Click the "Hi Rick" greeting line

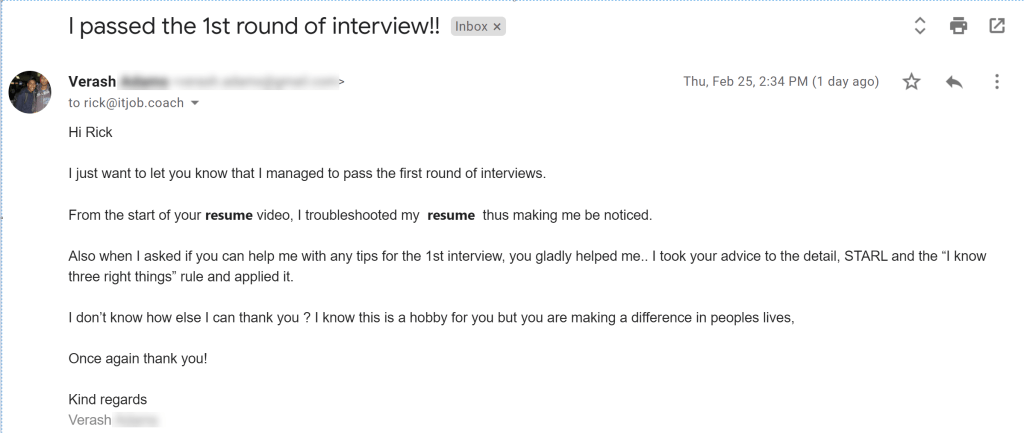click(92, 131)
